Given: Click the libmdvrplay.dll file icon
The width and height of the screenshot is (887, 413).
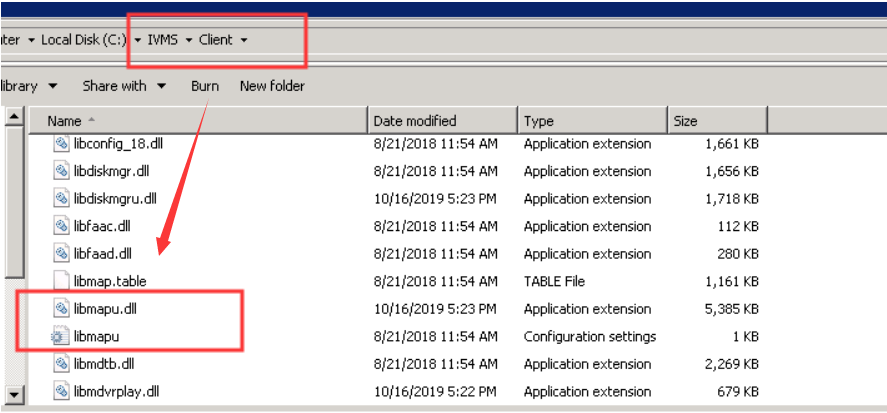Looking at the screenshot, I should tap(61, 392).
